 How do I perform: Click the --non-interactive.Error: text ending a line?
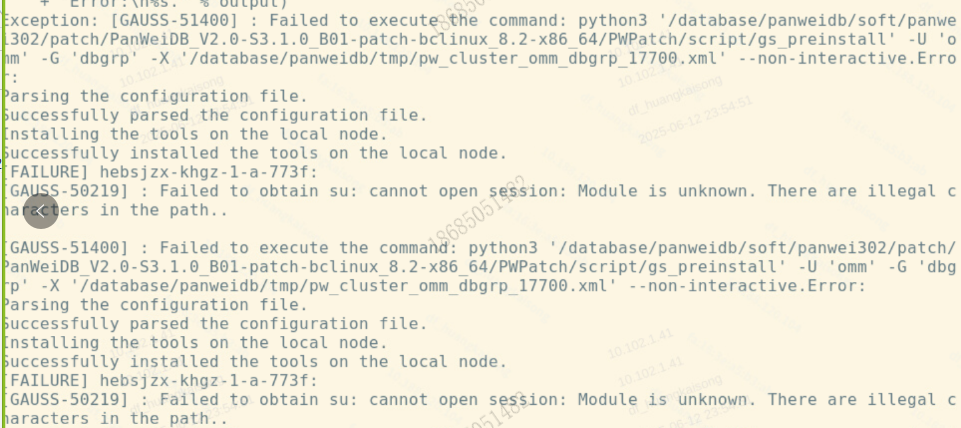tap(746, 286)
